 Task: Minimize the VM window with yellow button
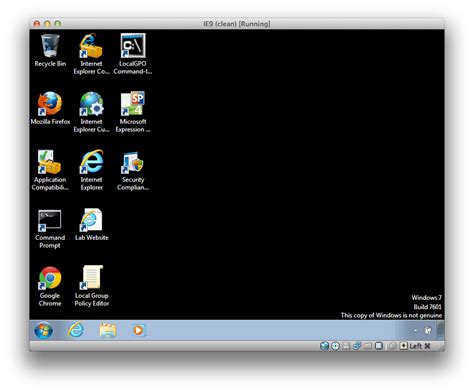click(x=47, y=24)
